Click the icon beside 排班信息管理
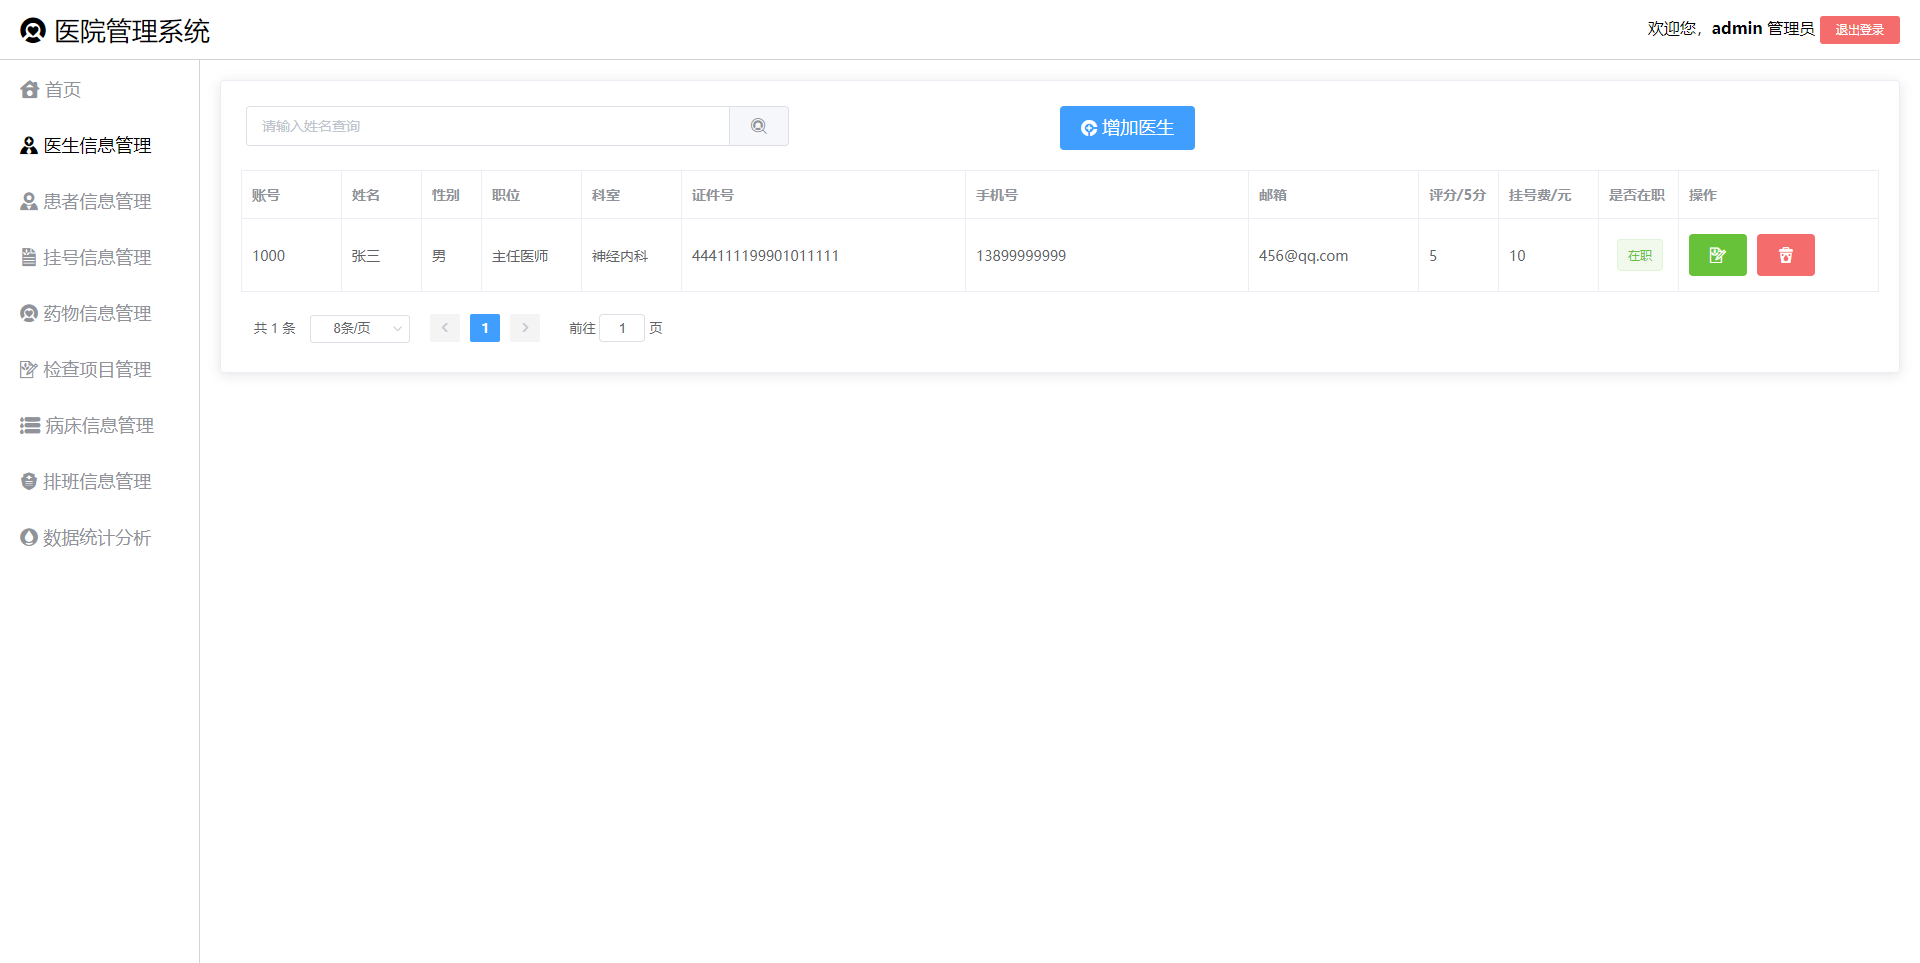This screenshot has width=1920, height=963. pos(29,482)
